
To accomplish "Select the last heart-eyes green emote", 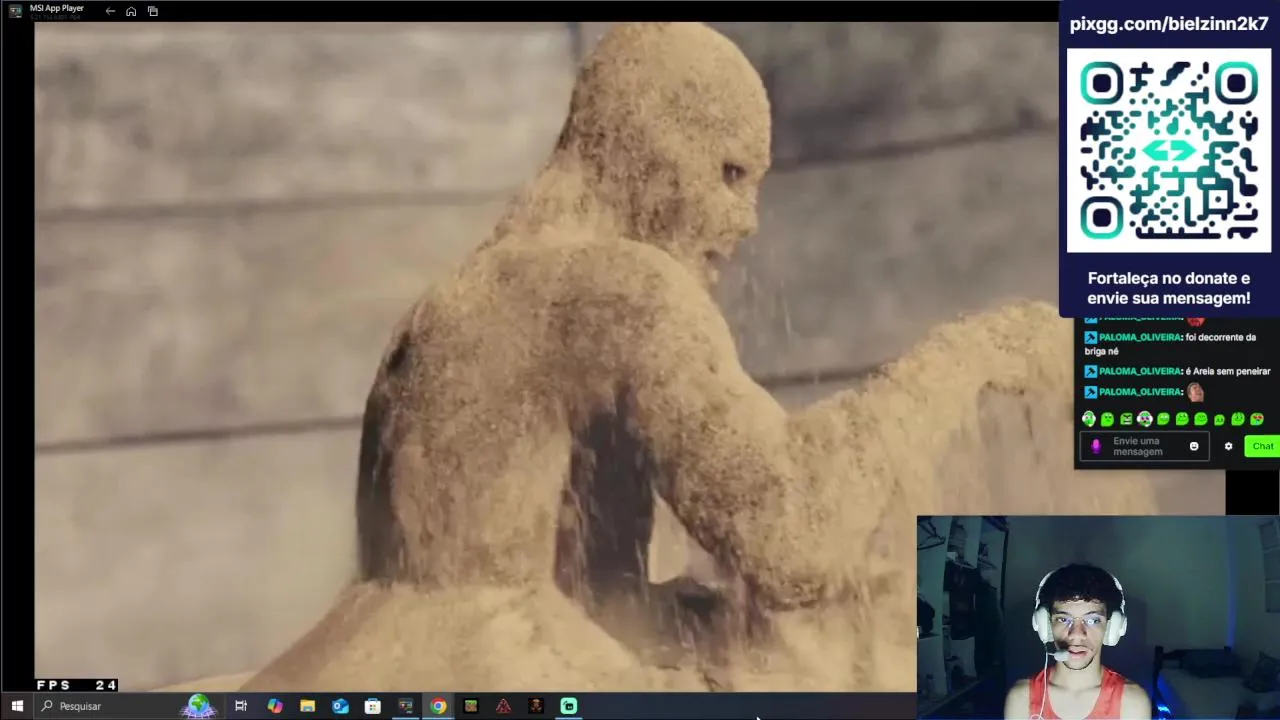I will [x=1257, y=419].
